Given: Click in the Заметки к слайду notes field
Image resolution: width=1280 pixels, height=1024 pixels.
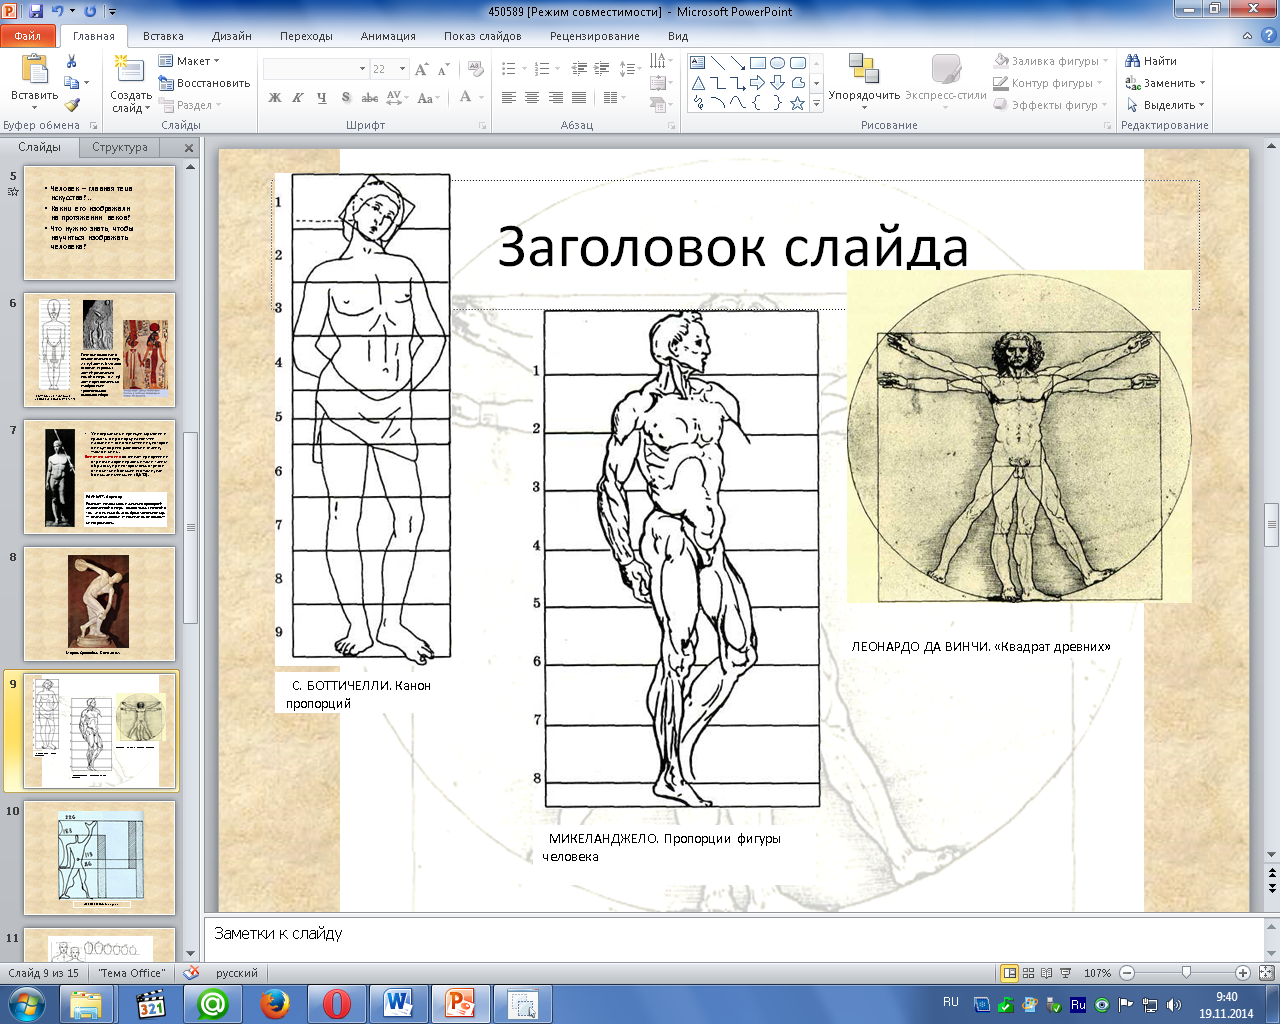Looking at the screenshot, I should [x=734, y=938].
